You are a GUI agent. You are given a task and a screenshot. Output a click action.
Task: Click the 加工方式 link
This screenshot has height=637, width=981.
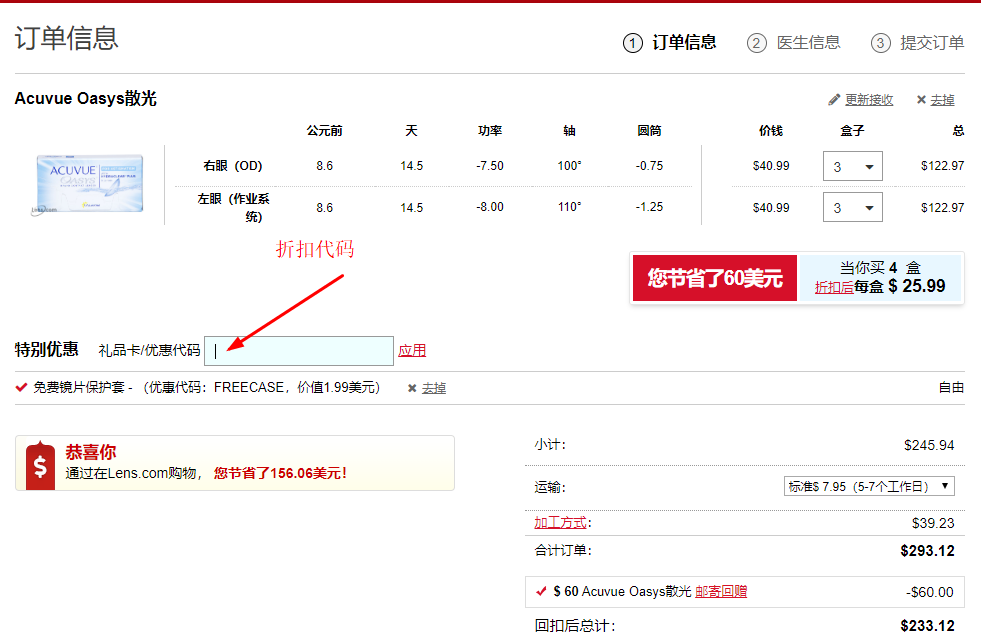coord(561,523)
